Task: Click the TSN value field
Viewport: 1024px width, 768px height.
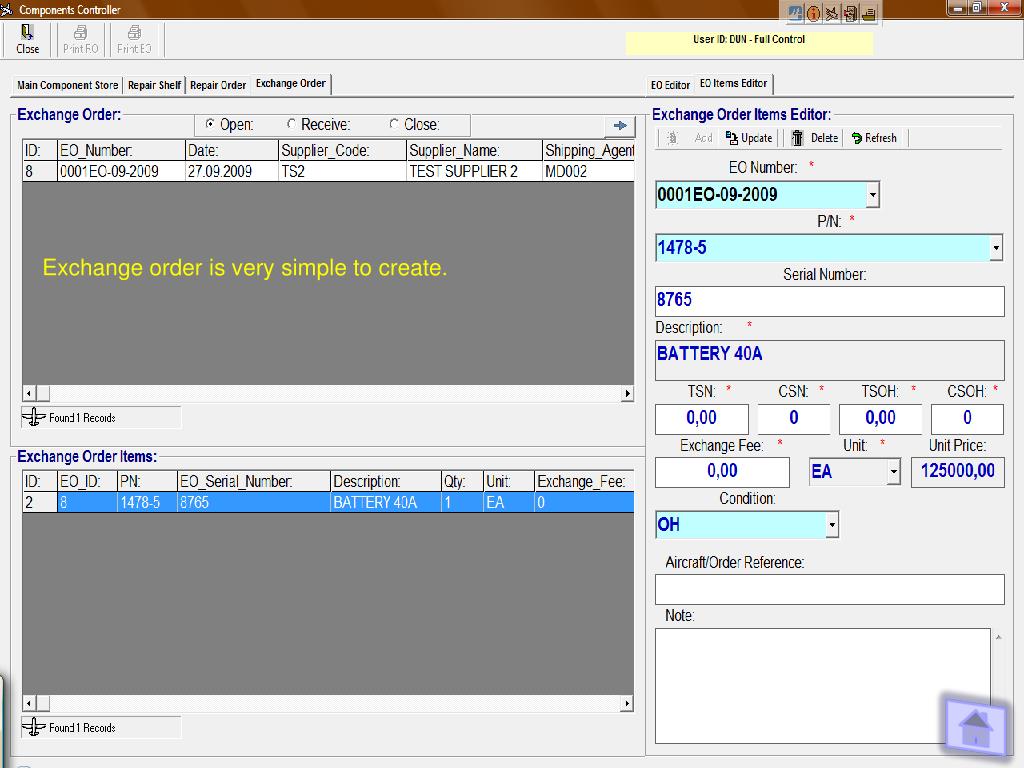Action: pos(701,419)
